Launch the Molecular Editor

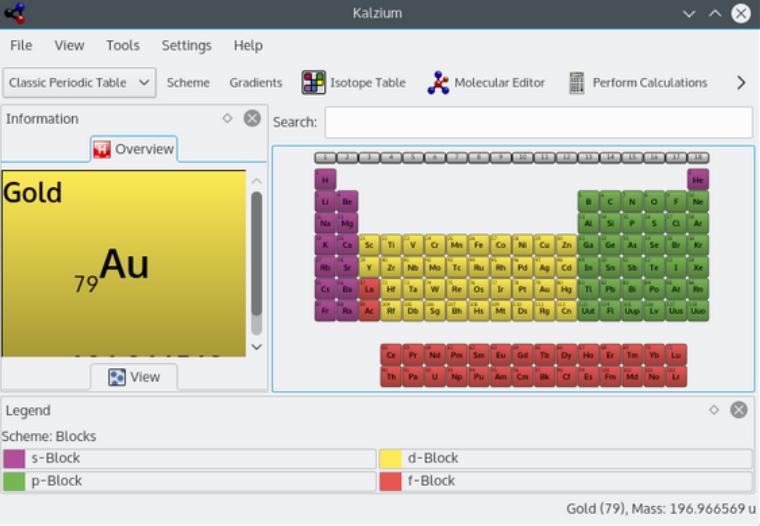[x=486, y=82]
